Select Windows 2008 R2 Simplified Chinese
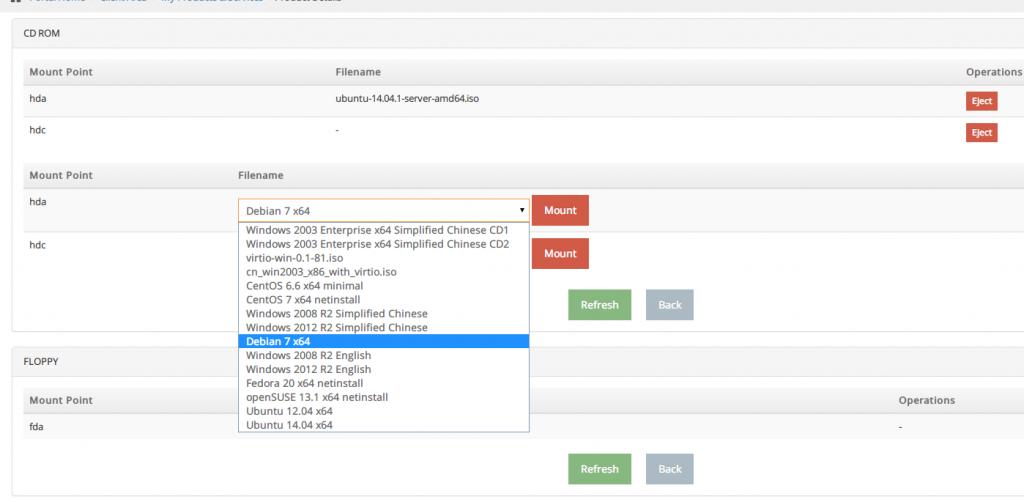The image size is (1024, 502). pos(384,313)
